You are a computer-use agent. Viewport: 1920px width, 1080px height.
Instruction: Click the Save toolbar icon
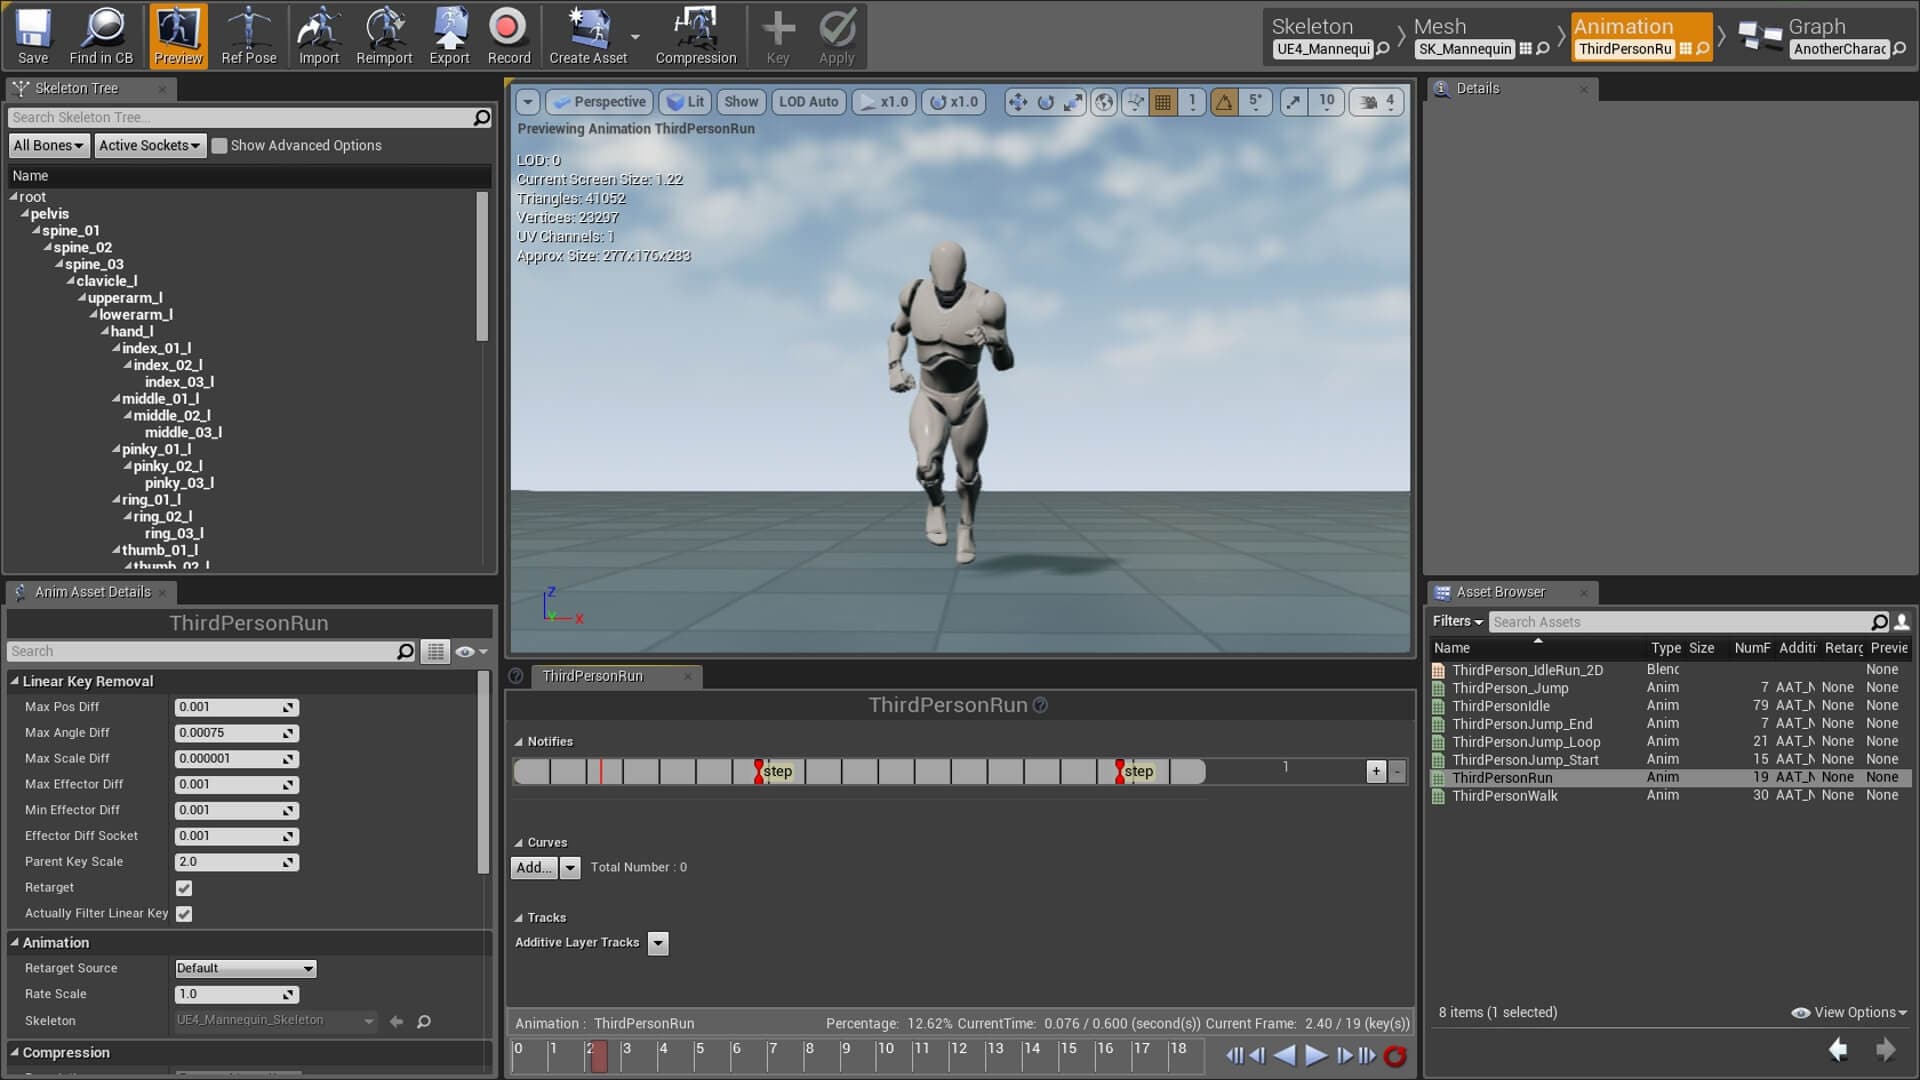(x=33, y=36)
